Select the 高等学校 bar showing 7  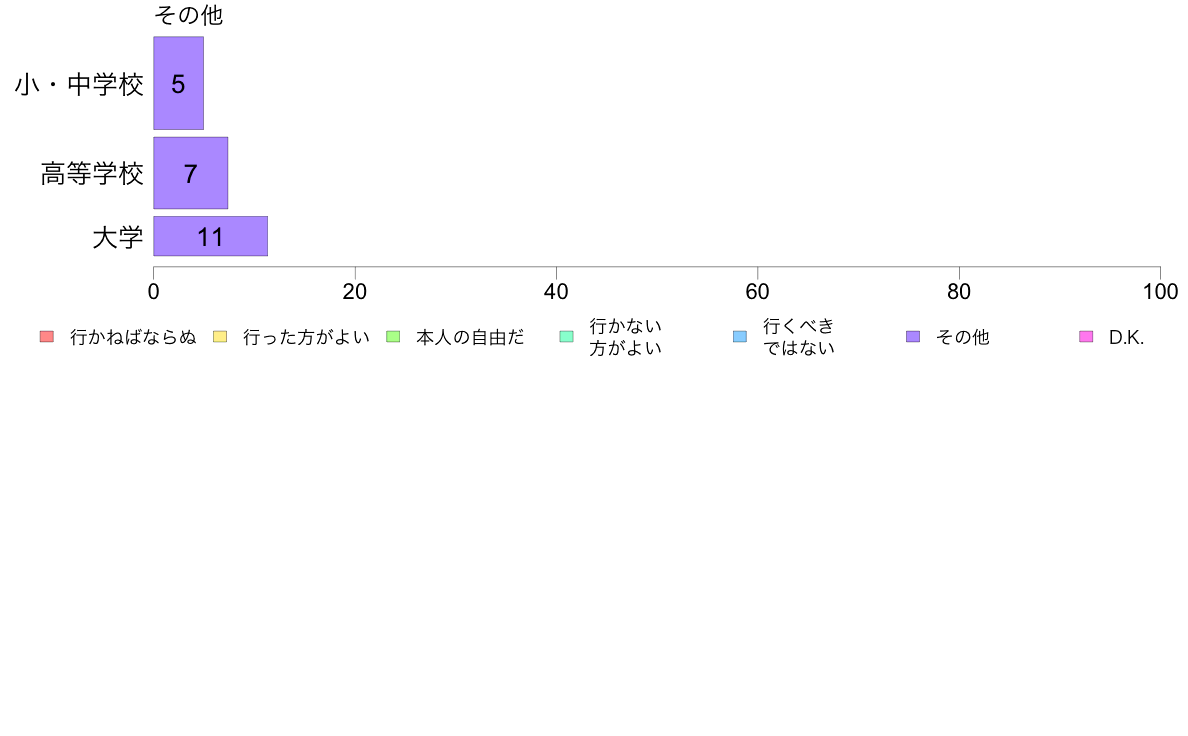(x=191, y=173)
